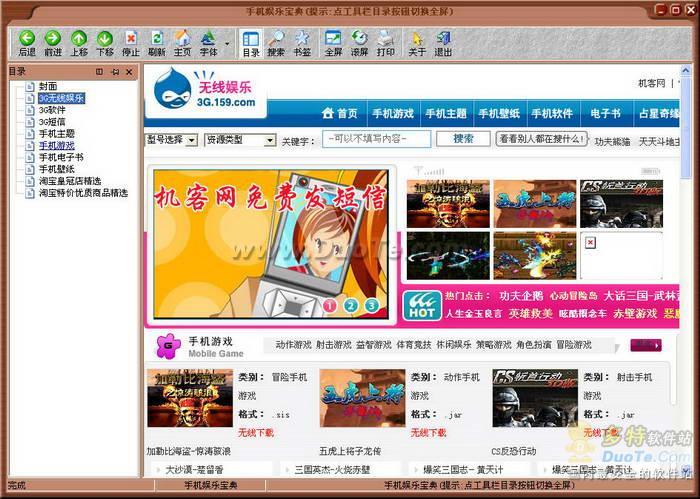Image resolution: width=700 pixels, height=499 pixels.
Task: Click the 搜索 search button on webpage
Action: coord(463,139)
